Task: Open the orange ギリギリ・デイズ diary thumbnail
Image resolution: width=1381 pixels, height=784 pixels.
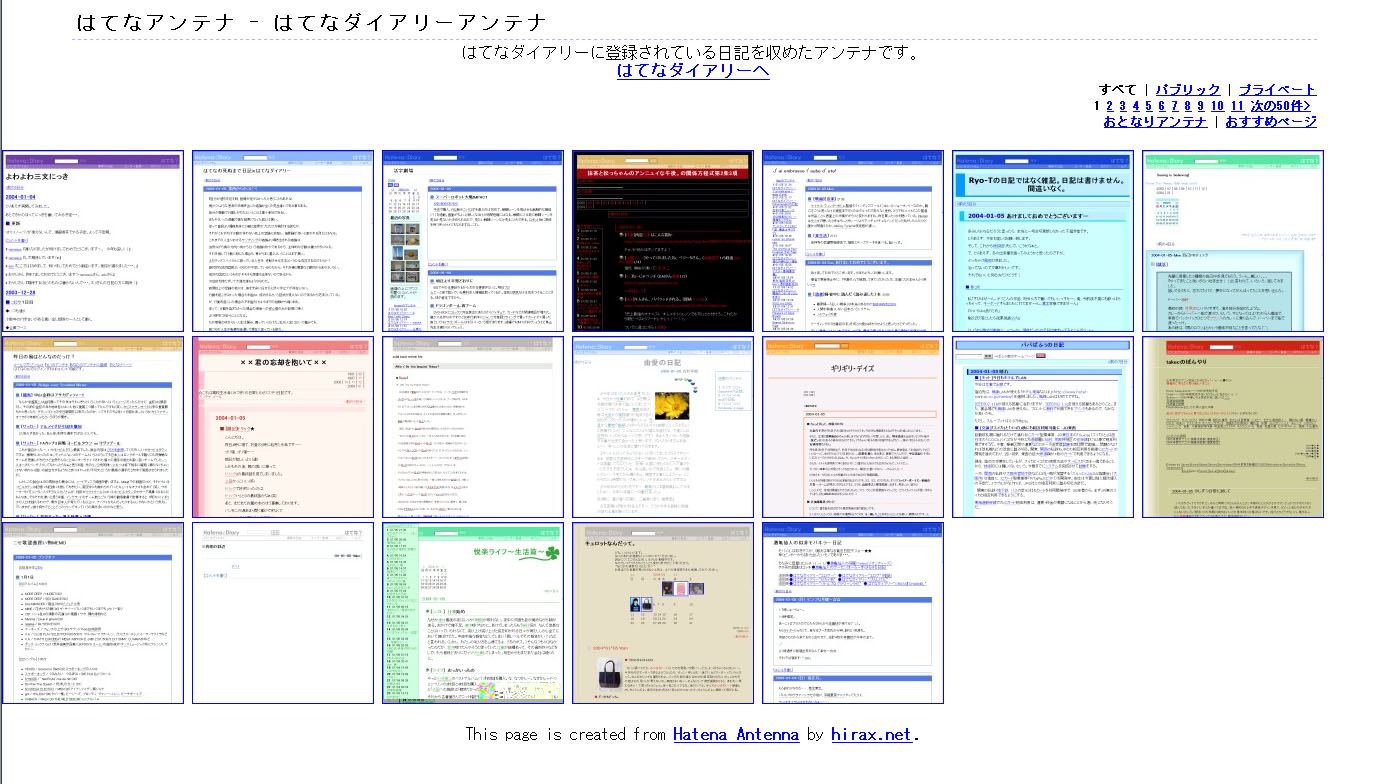Action: pyautogui.click(x=853, y=427)
